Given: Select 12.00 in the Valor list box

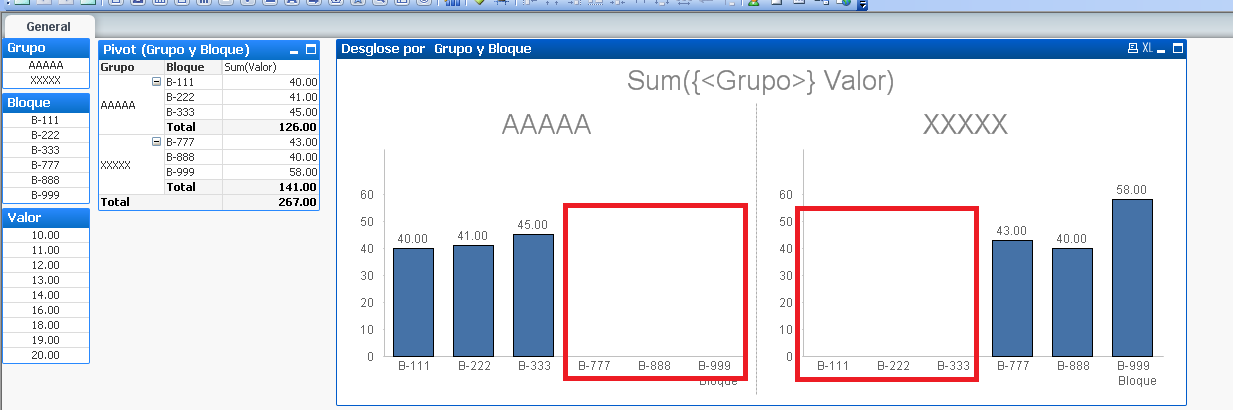Looking at the screenshot, I should [x=46, y=265].
